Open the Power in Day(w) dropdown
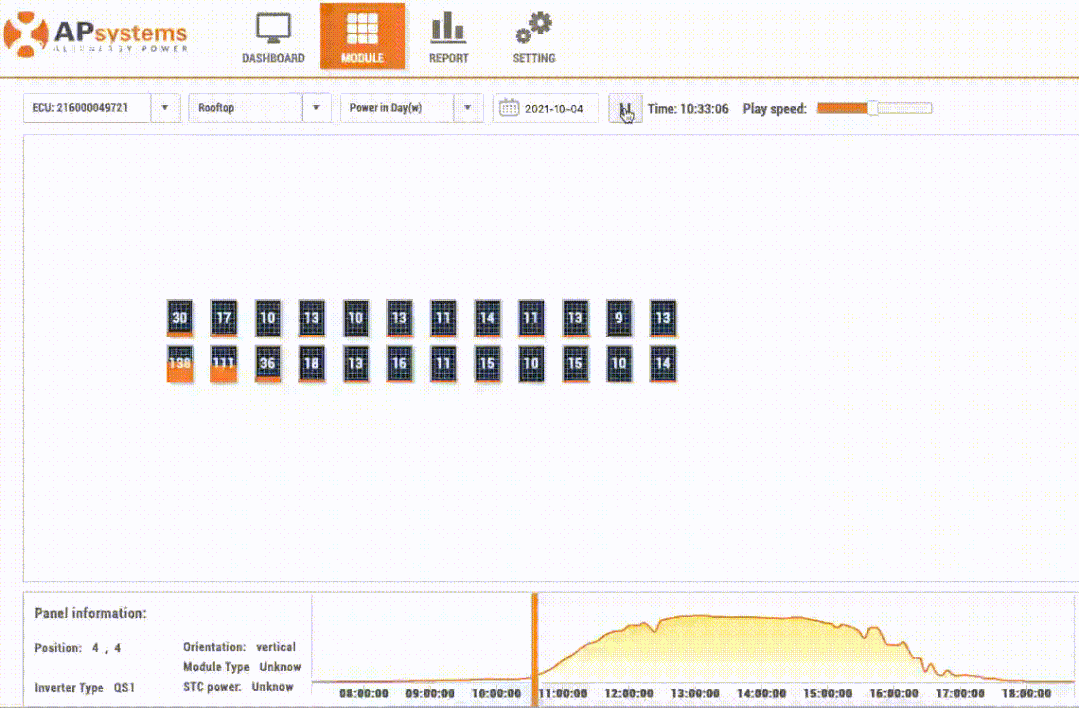Screen dimensions: 1079x708 click(468, 108)
